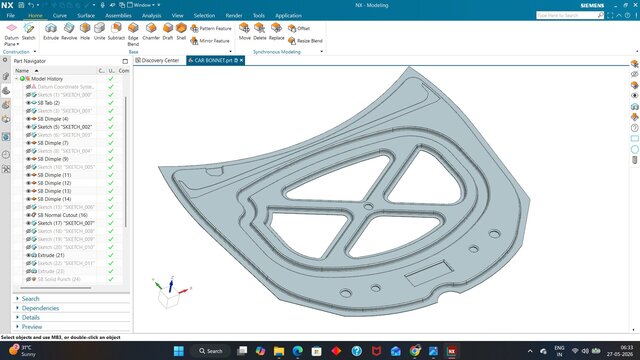Toggle visibility of Sketch (5) "SKETCH_002"

(28, 127)
